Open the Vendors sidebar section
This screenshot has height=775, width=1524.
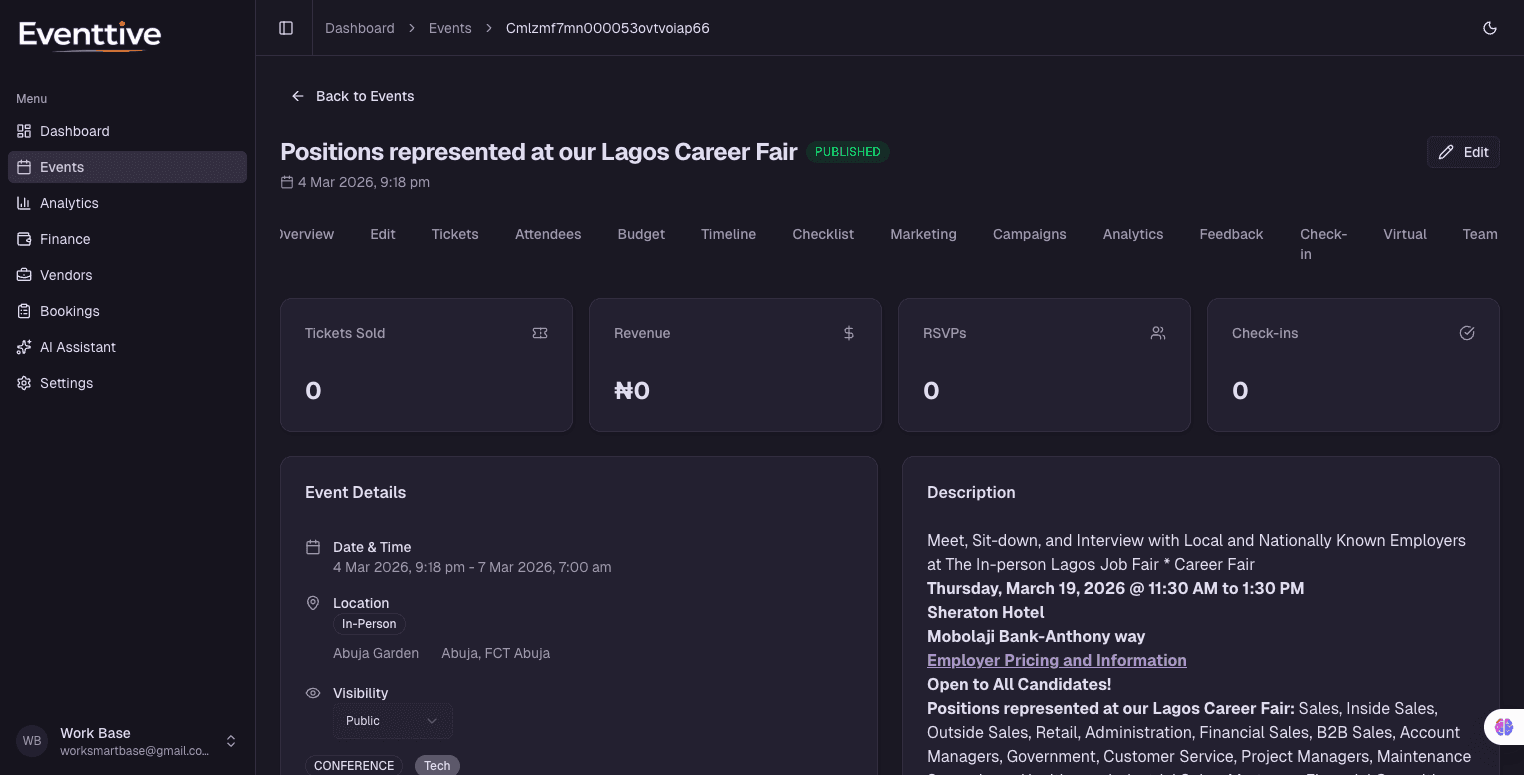[x=66, y=275]
